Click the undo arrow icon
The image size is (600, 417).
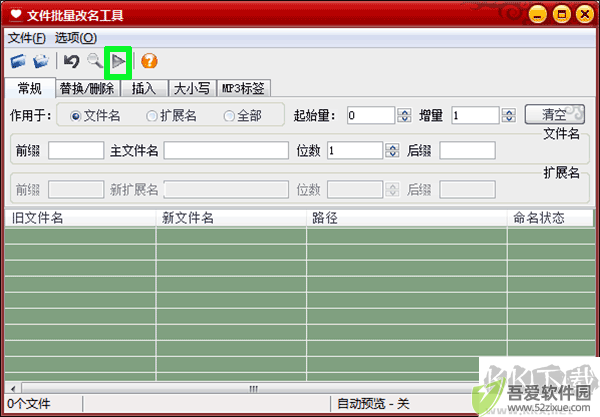[x=72, y=61]
